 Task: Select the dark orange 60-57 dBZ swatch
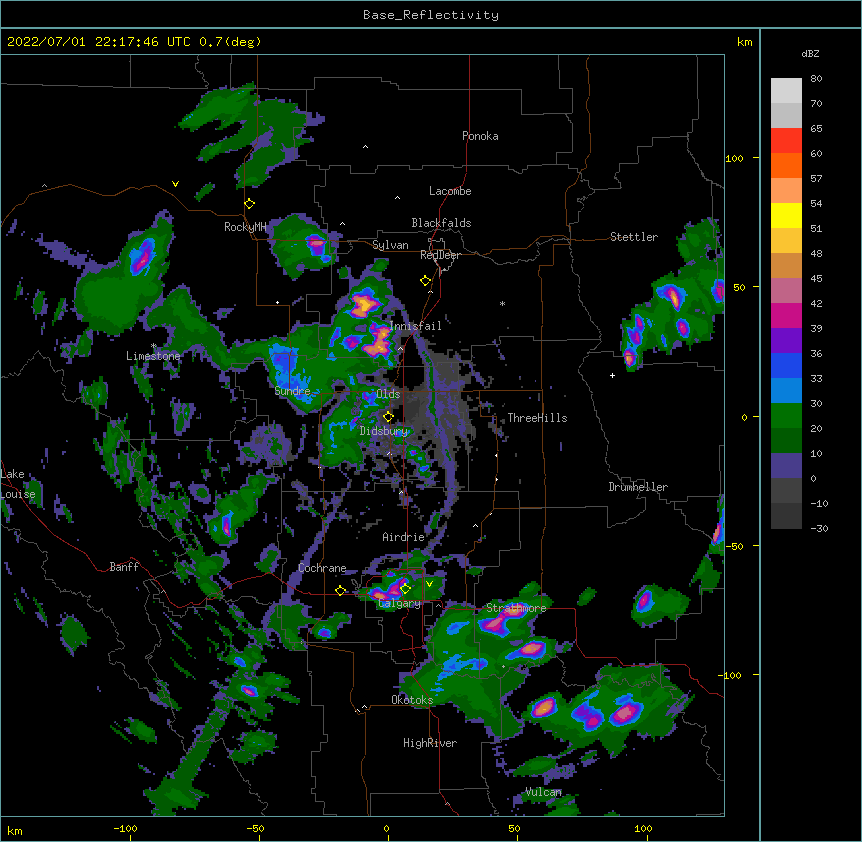pyautogui.click(x=786, y=166)
